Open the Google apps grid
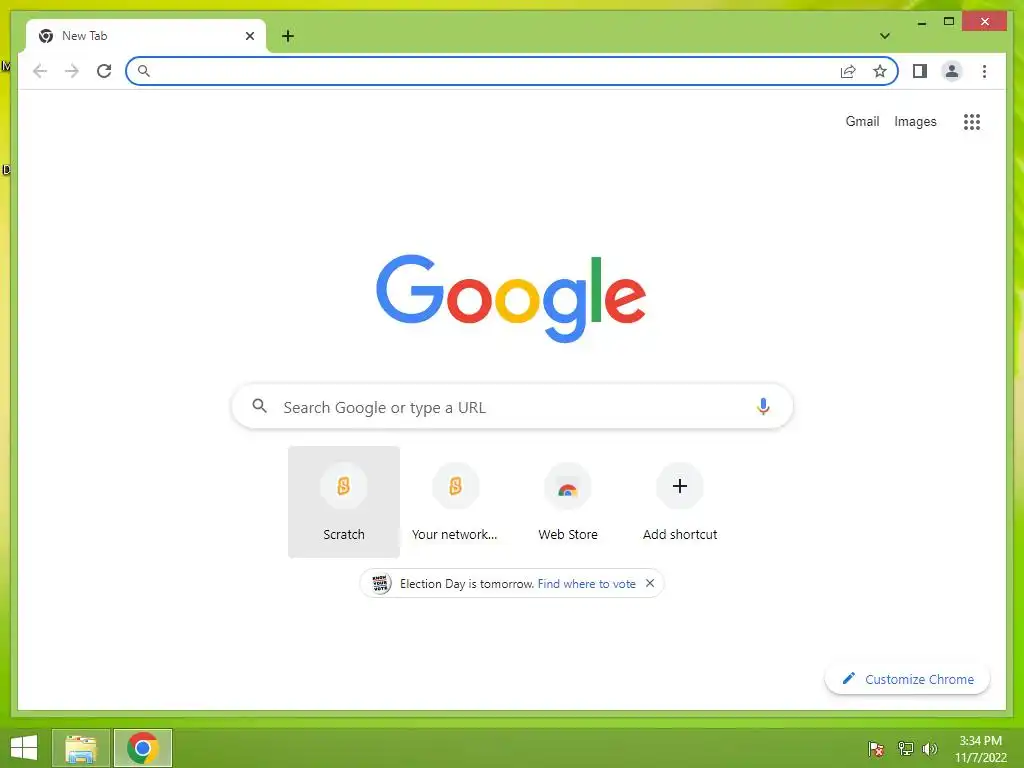The image size is (1024, 768). 972,121
